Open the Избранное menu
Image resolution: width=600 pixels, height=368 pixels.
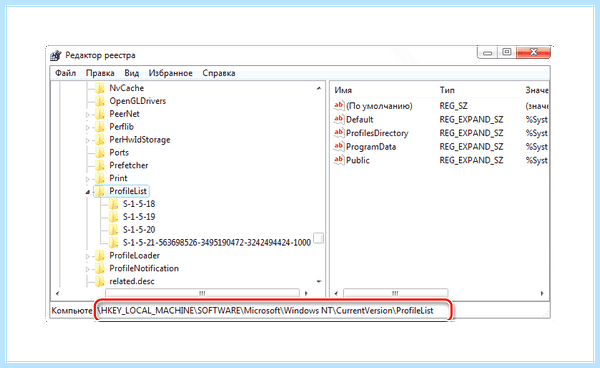[x=170, y=73]
